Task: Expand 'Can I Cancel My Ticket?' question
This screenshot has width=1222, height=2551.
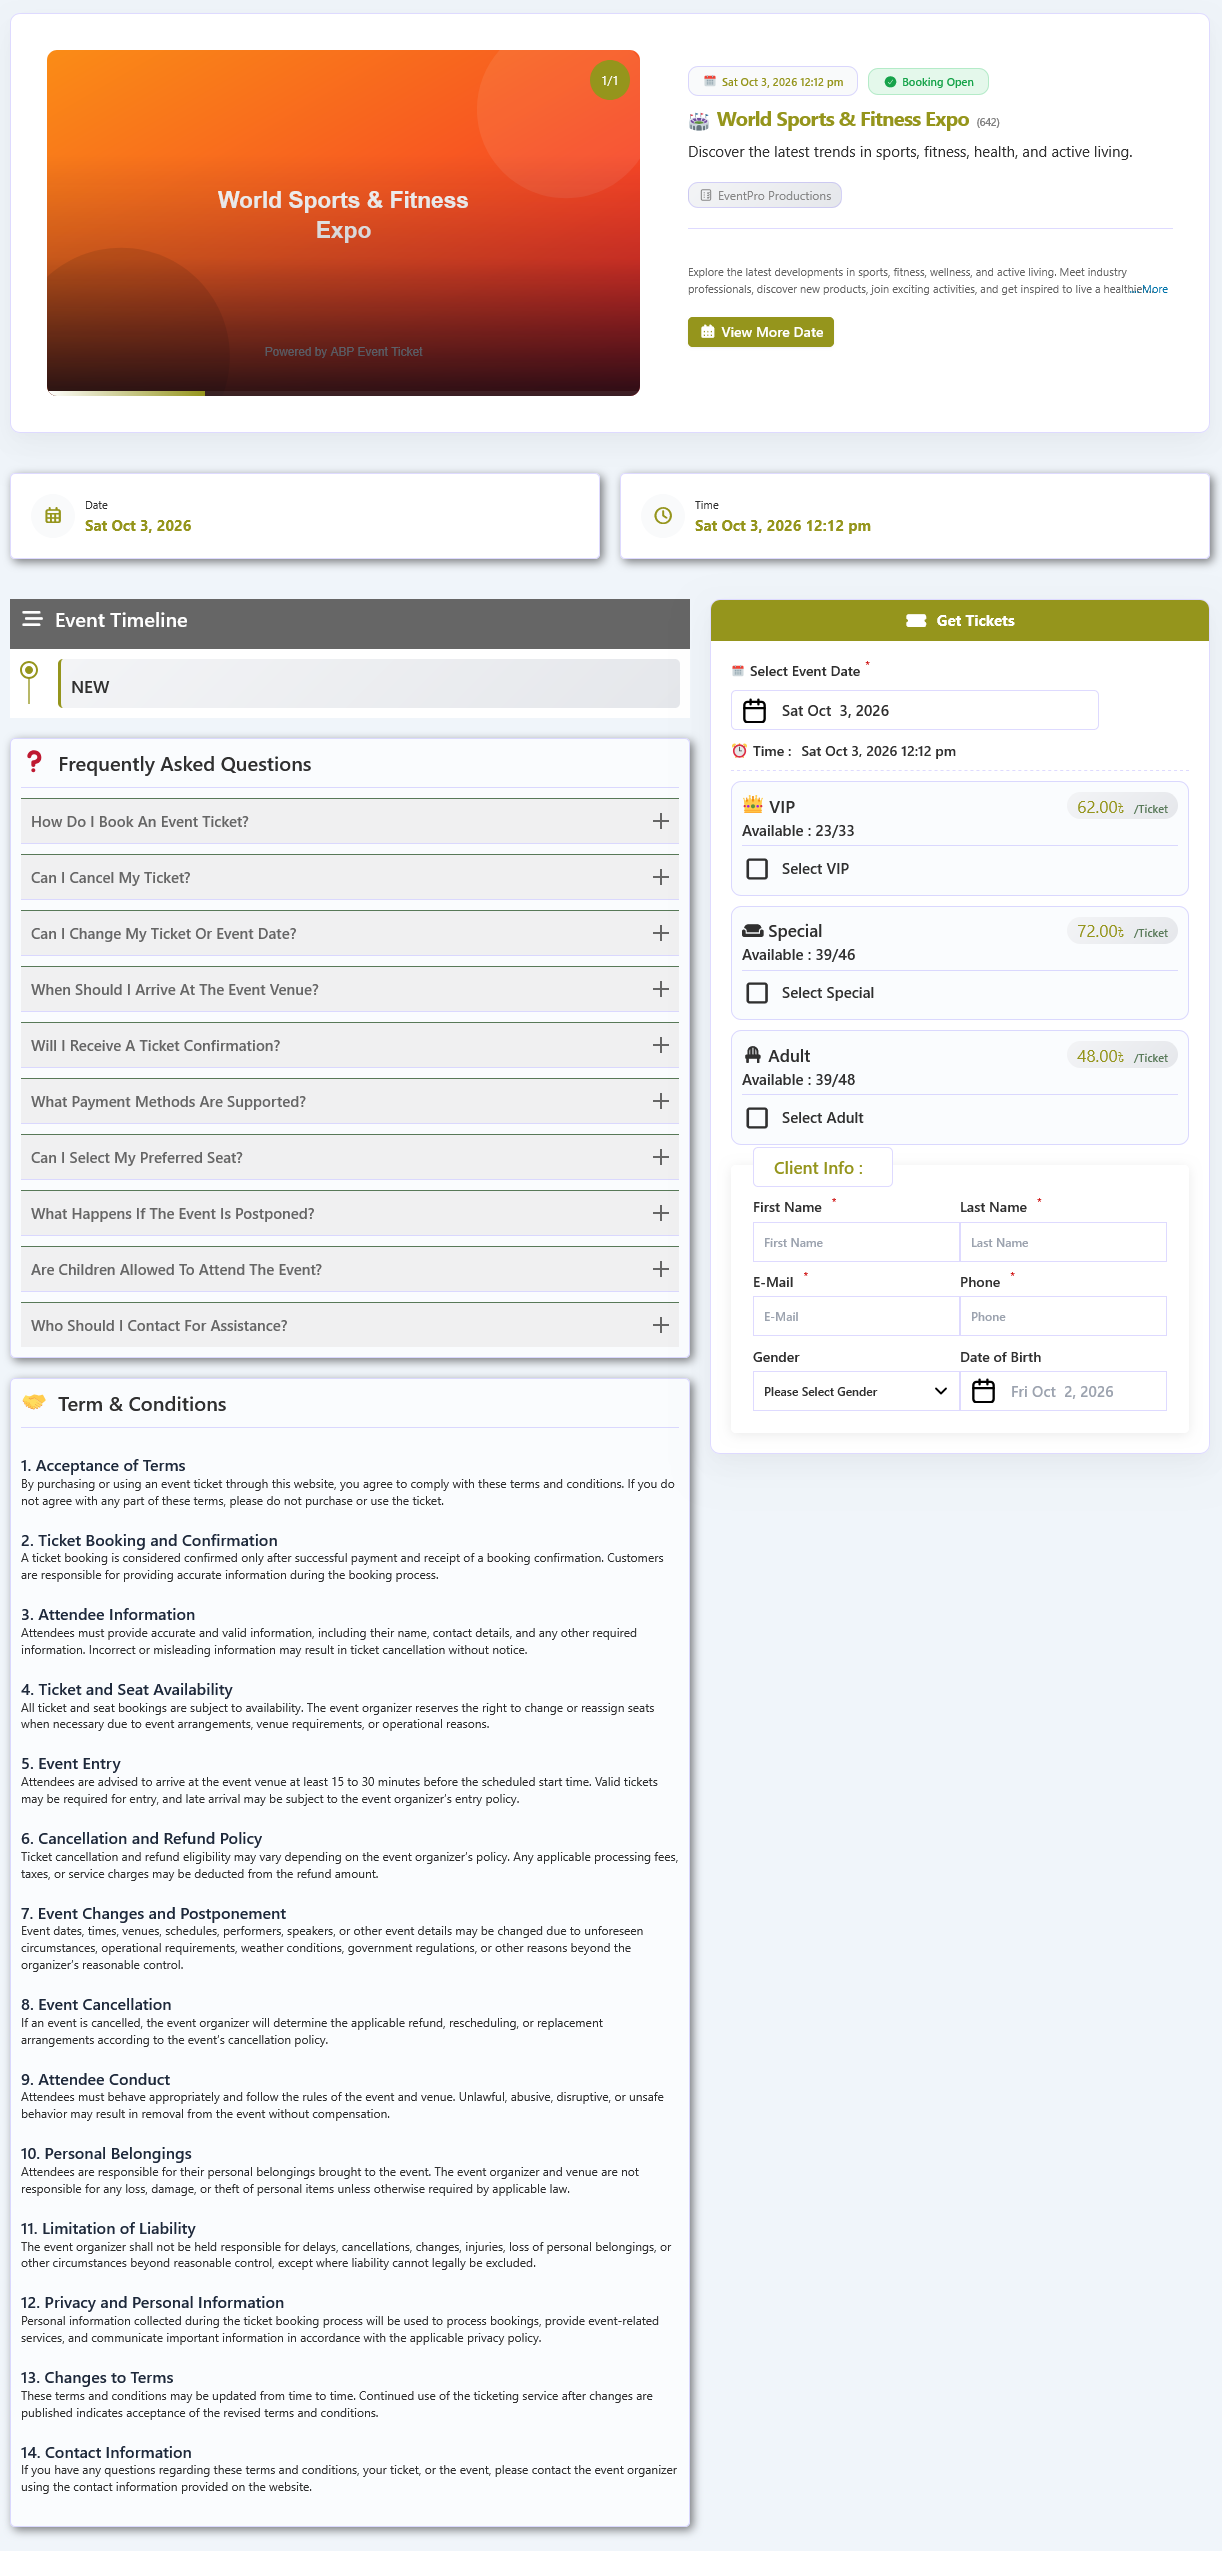Action: click(x=350, y=877)
